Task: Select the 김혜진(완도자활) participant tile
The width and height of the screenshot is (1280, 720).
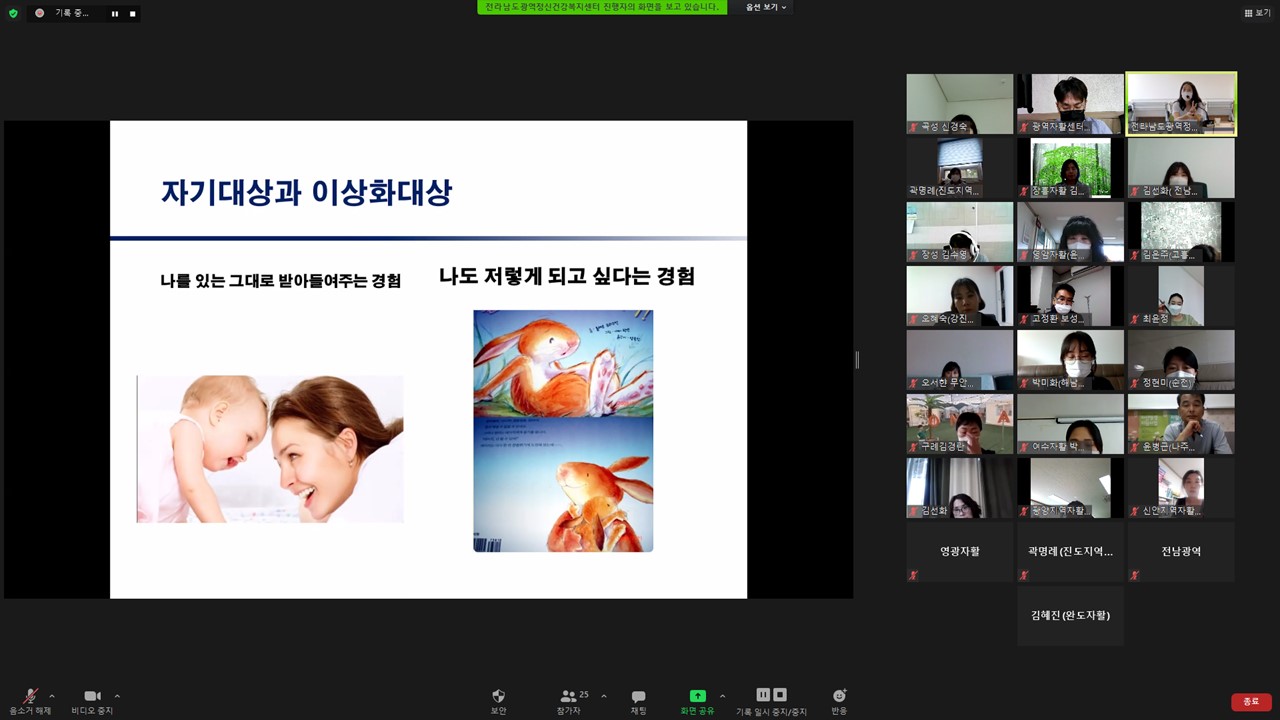Action: (1070, 615)
